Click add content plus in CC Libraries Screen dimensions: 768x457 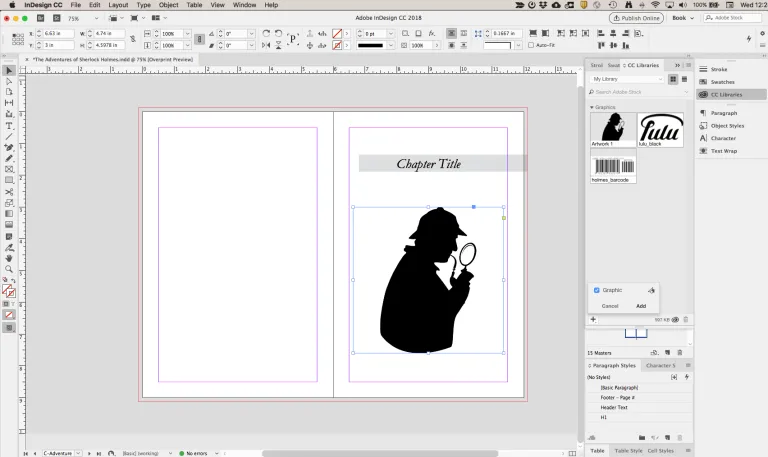click(593, 319)
